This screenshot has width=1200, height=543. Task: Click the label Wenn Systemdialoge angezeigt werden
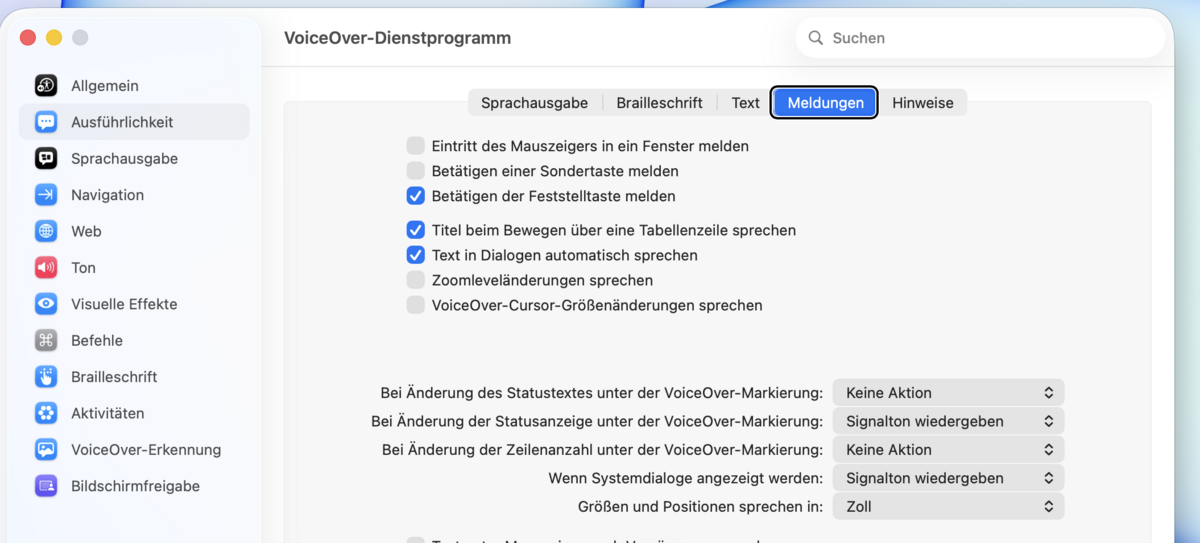(686, 478)
